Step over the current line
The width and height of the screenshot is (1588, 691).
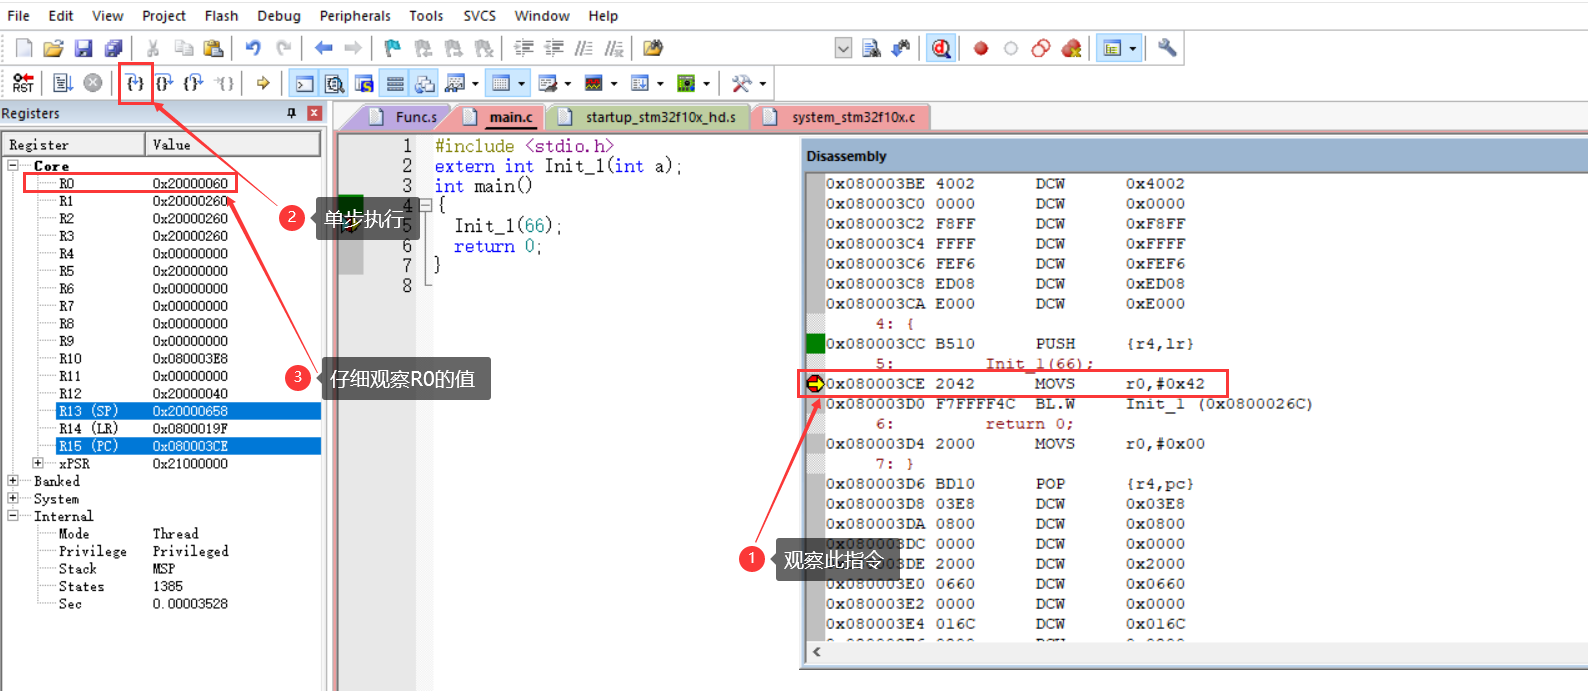(x=165, y=83)
